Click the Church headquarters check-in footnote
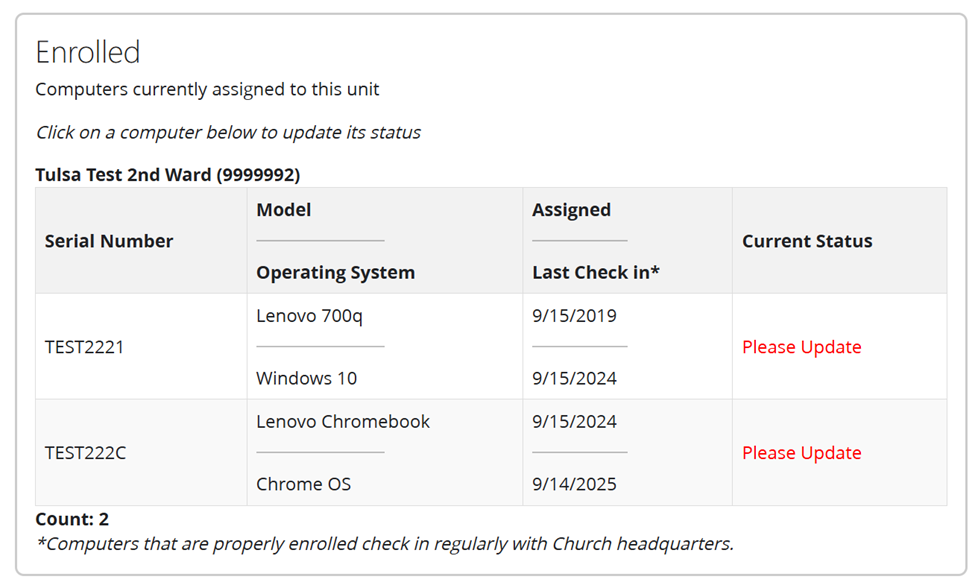 384,544
